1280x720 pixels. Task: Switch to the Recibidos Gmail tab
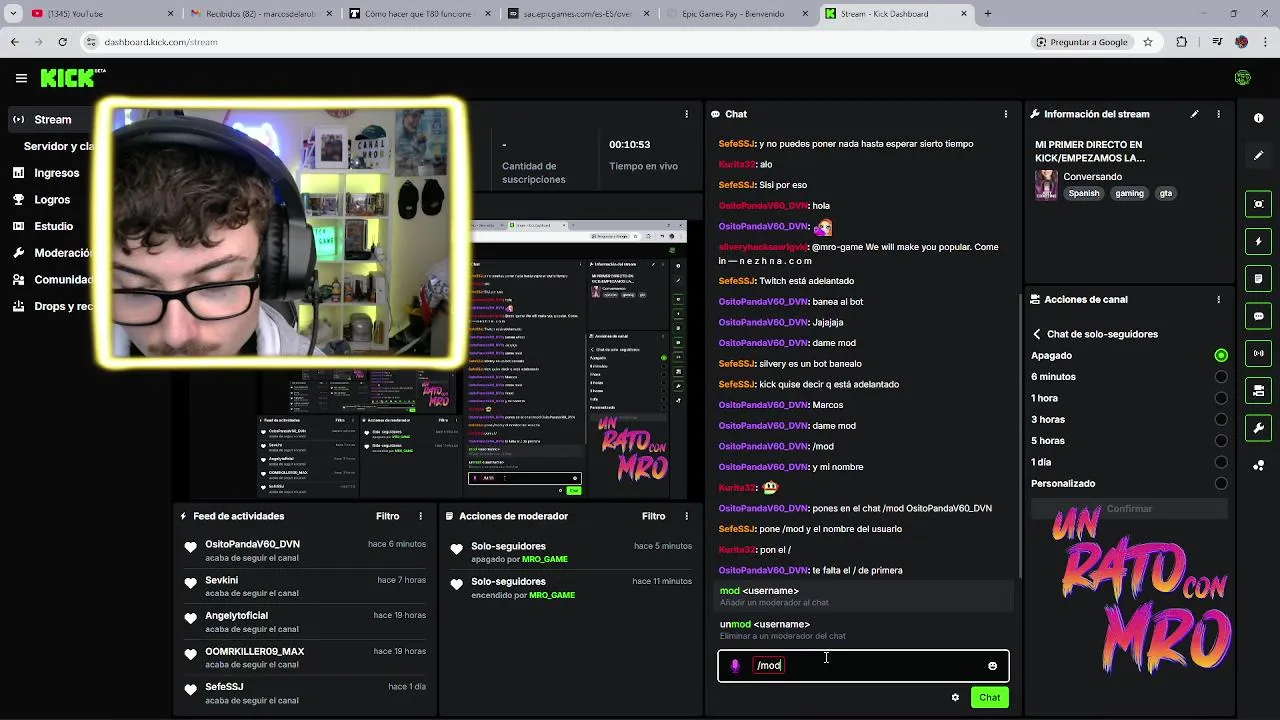(260, 14)
